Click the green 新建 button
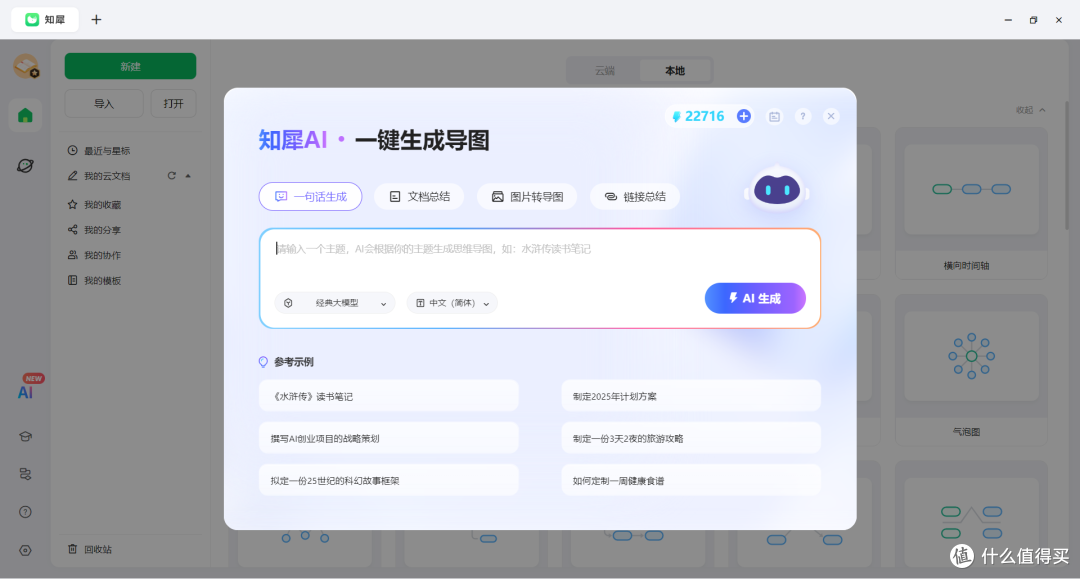Viewport: 1080px width, 579px height. tap(130, 66)
